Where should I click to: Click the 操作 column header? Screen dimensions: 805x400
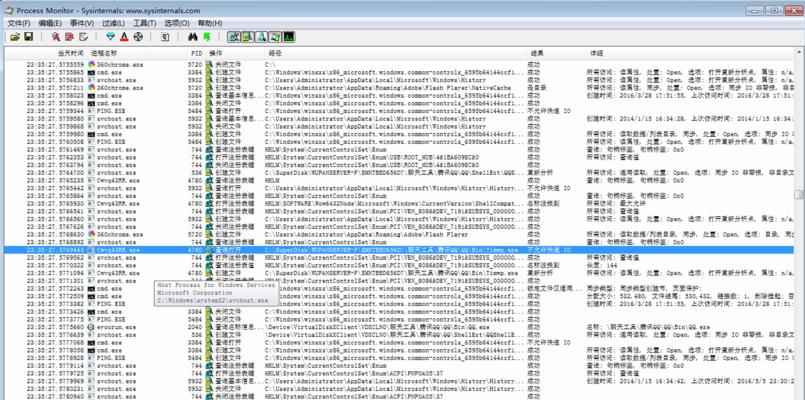point(216,53)
